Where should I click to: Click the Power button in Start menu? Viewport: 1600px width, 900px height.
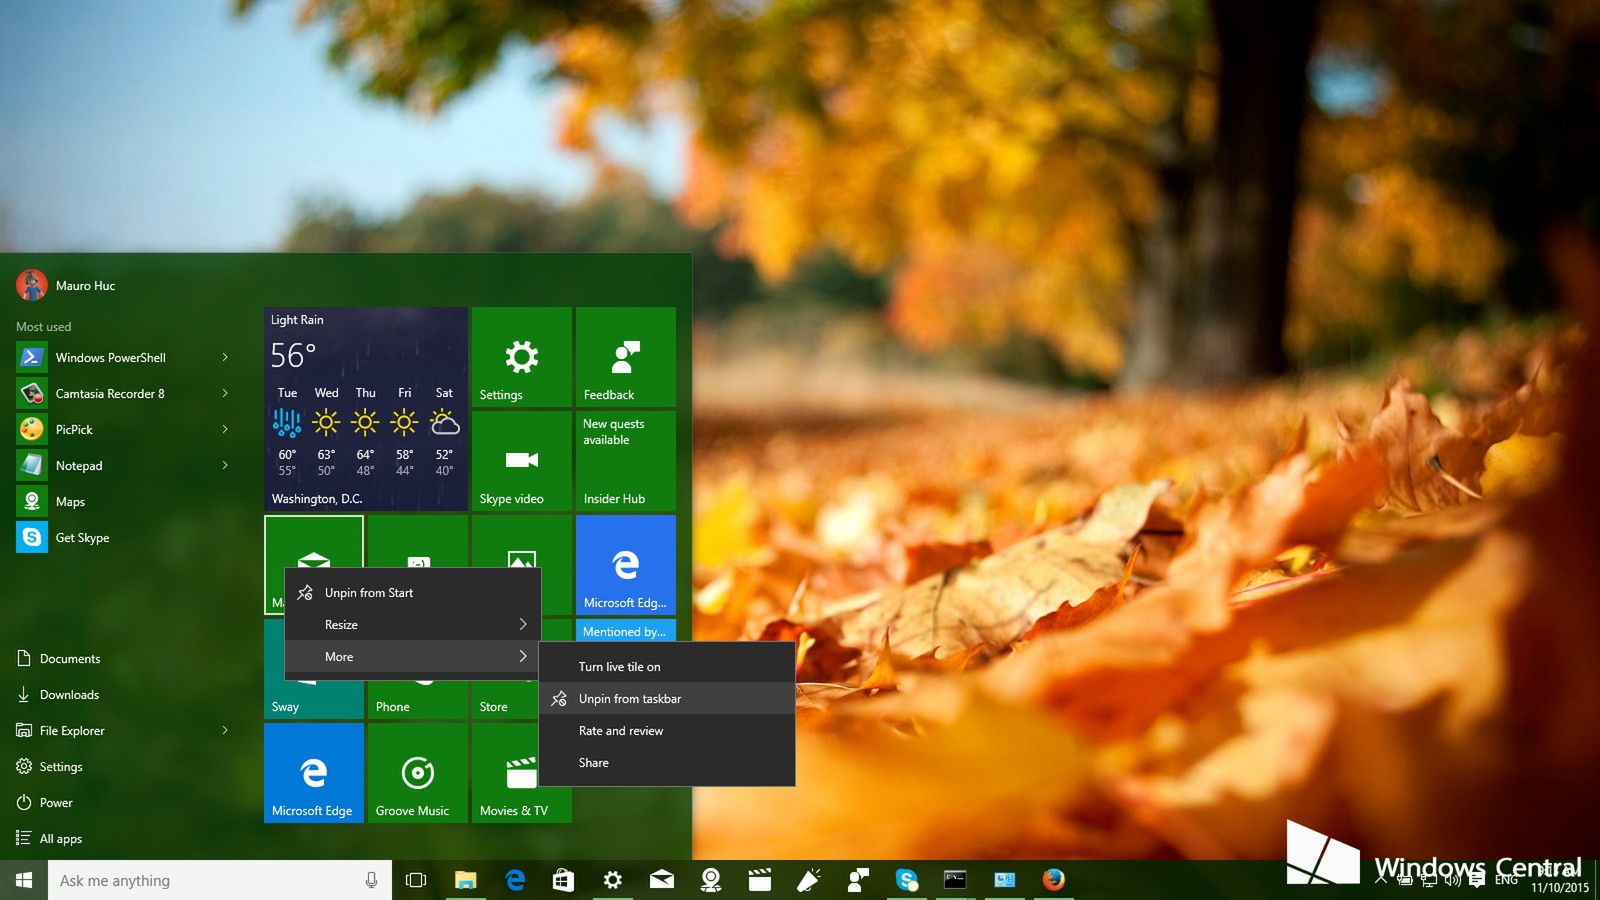pyautogui.click(x=55, y=803)
